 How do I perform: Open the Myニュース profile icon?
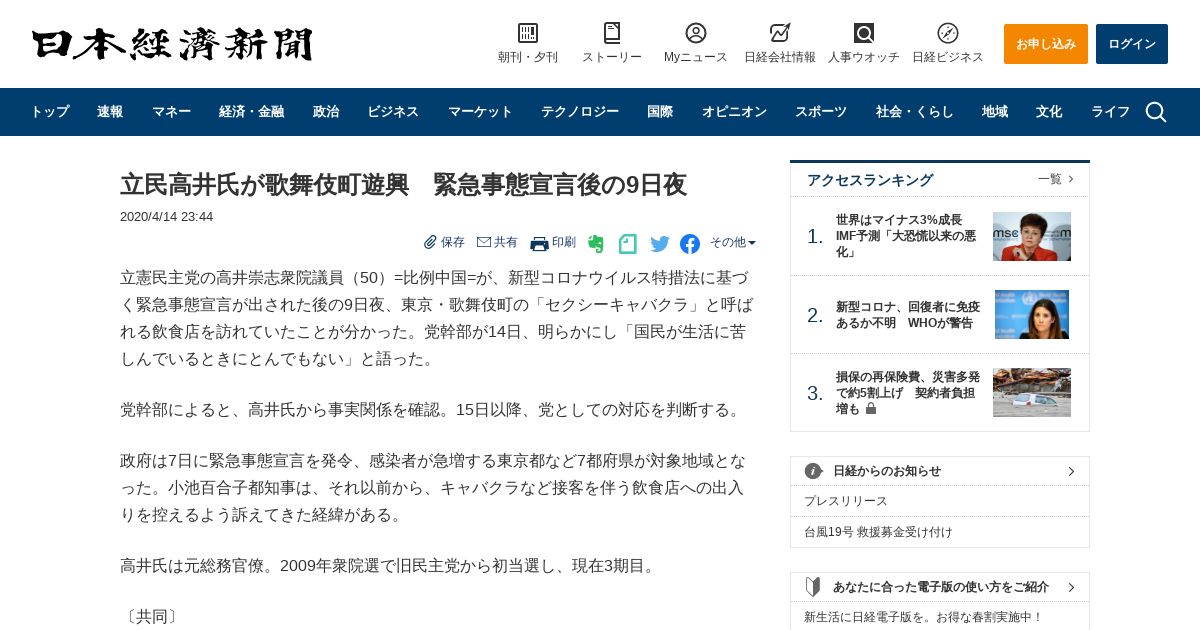coord(696,33)
